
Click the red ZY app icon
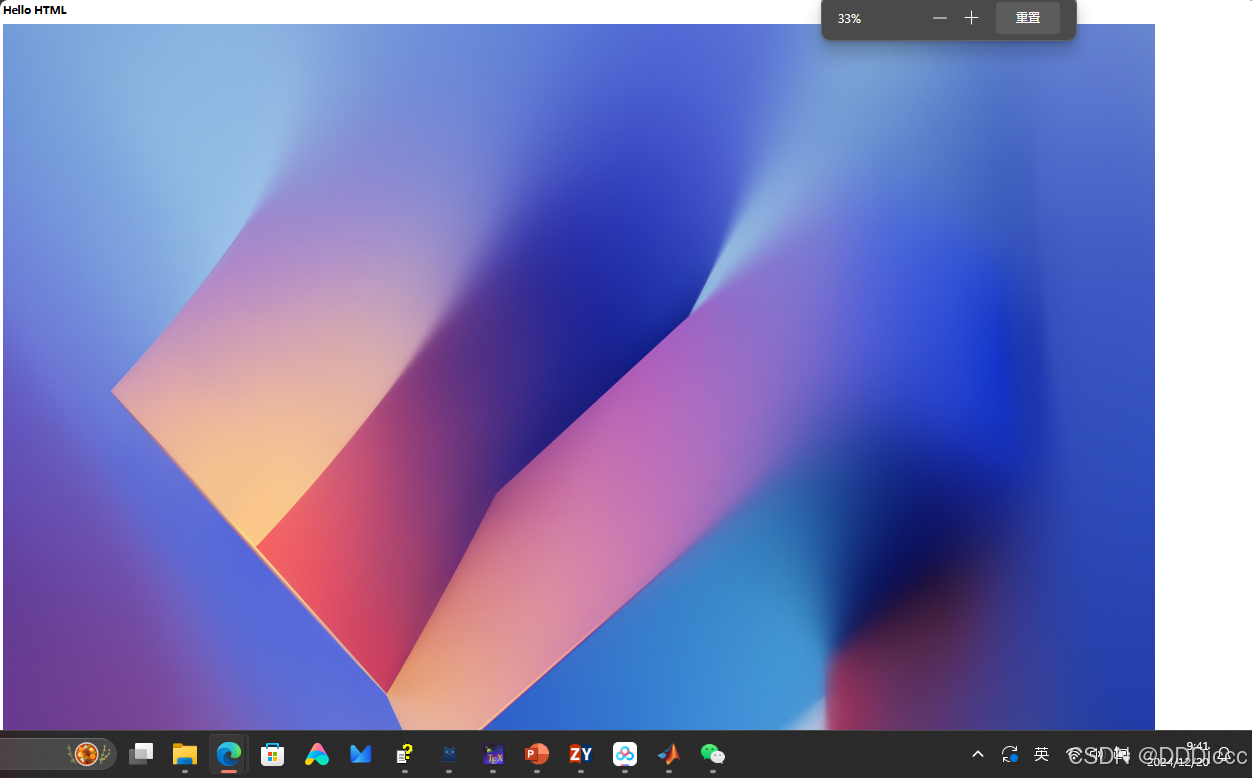581,754
